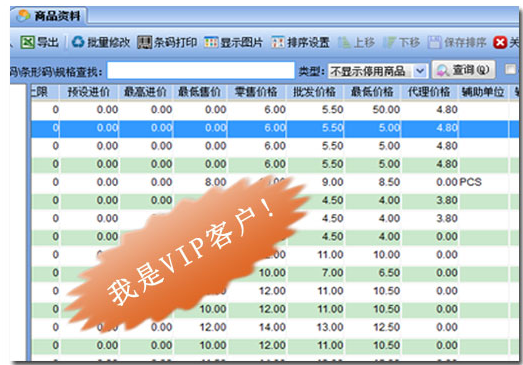Viewport: 523px width, 365px height.
Task: Click the 8.50 cell in 最低价格 column
Action: (372, 182)
